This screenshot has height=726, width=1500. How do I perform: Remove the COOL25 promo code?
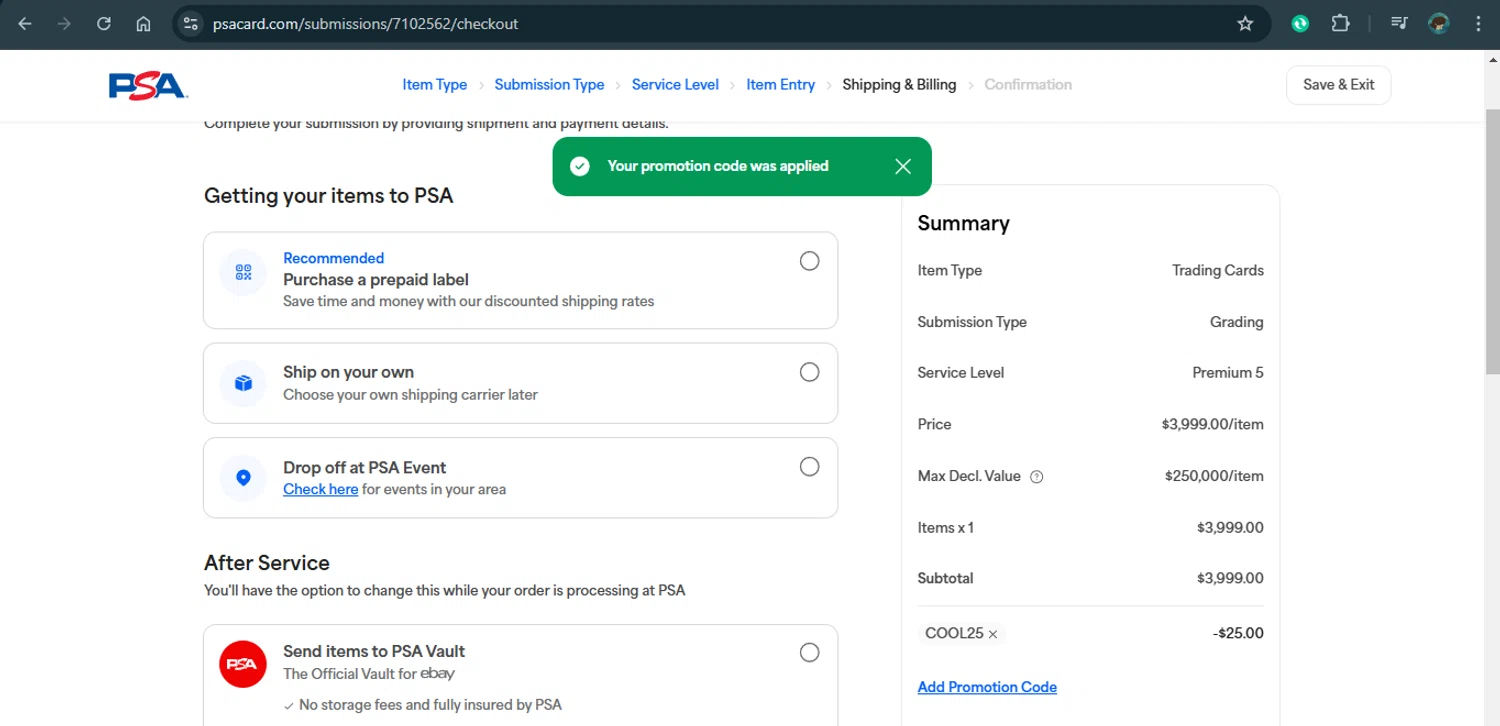[x=993, y=634]
